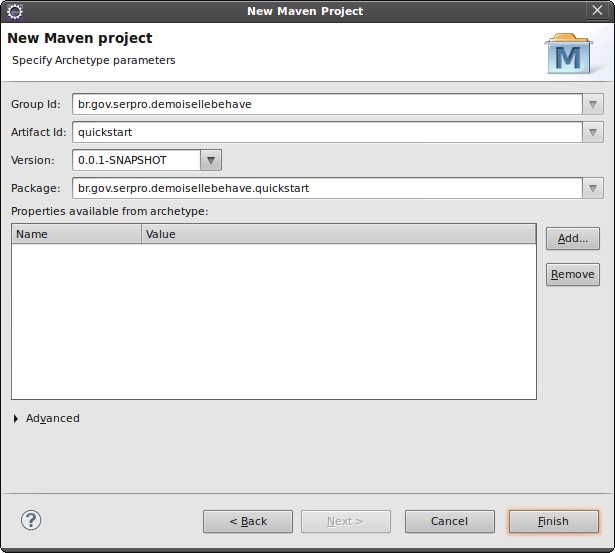Image resolution: width=615 pixels, height=553 pixels.
Task: Click the Version text field
Action: click(136, 160)
